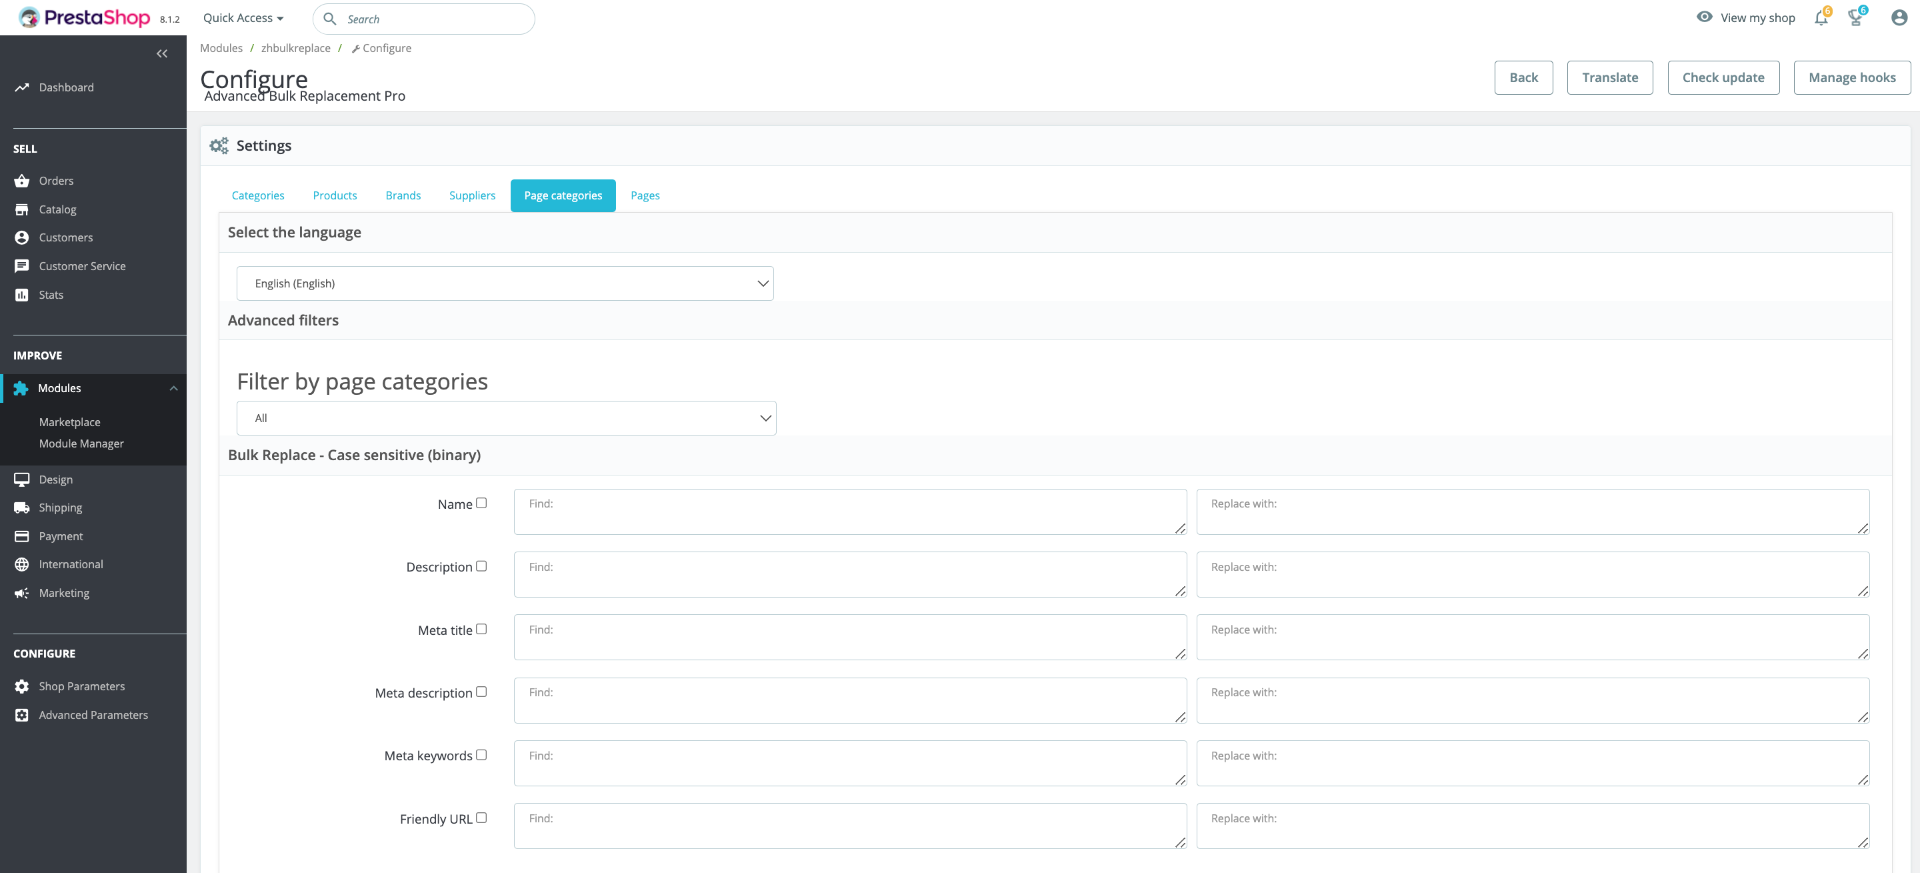Viewport: 1920px width, 873px height.
Task: Open the English language dropdown
Action: (505, 284)
